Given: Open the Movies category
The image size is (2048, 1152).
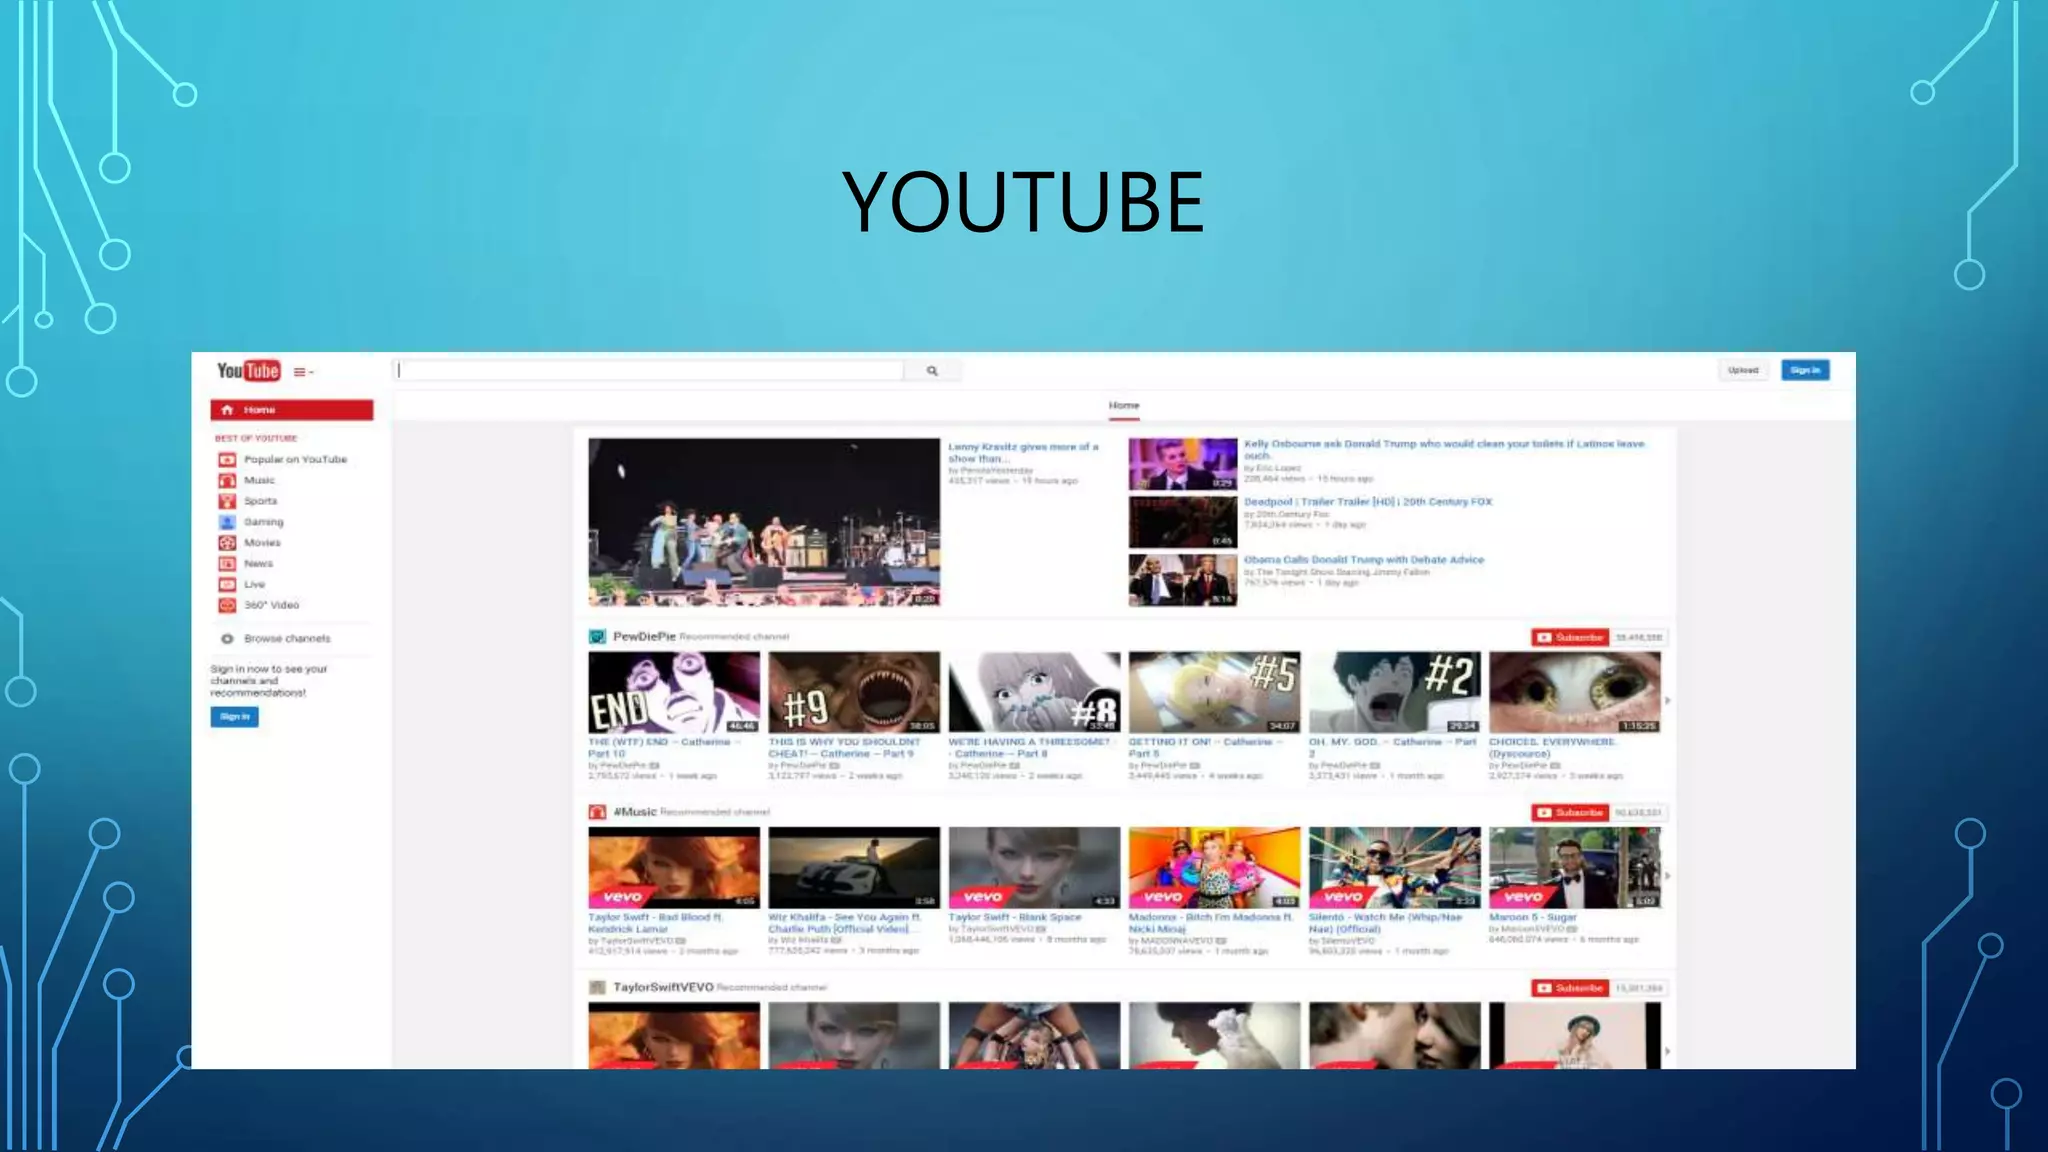Looking at the screenshot, I should [x=250, y=543].
